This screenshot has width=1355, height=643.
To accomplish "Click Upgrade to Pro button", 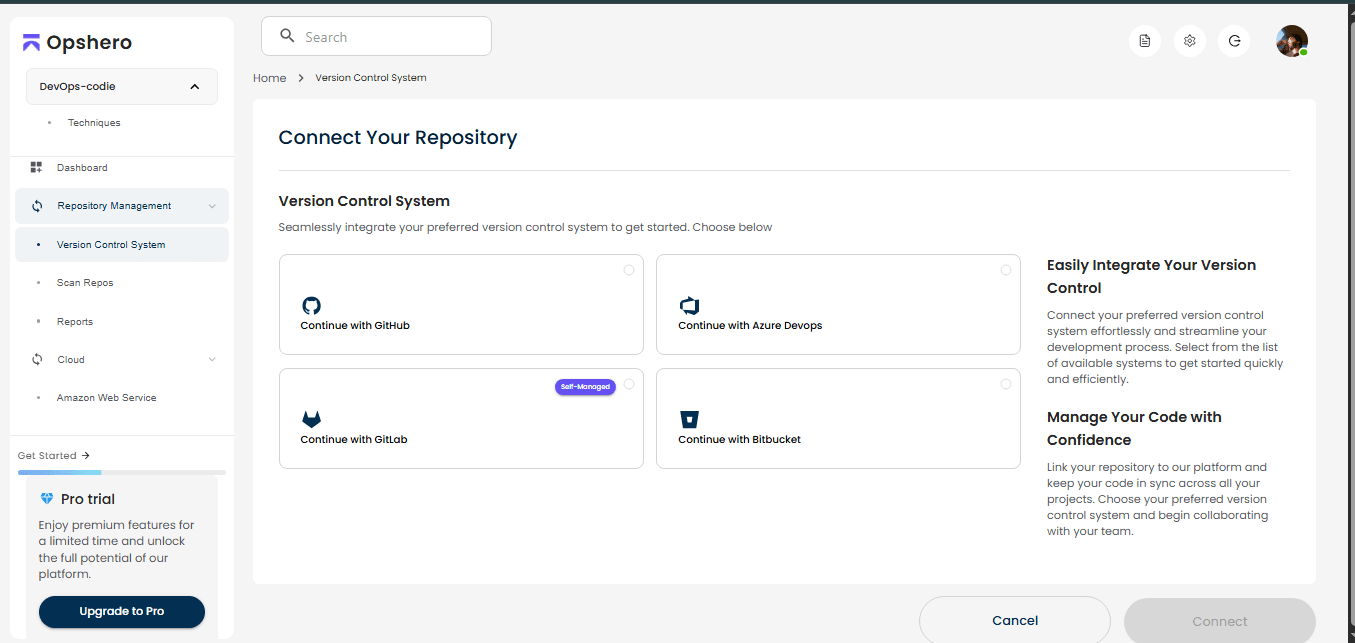I will (x=122, y=611).
